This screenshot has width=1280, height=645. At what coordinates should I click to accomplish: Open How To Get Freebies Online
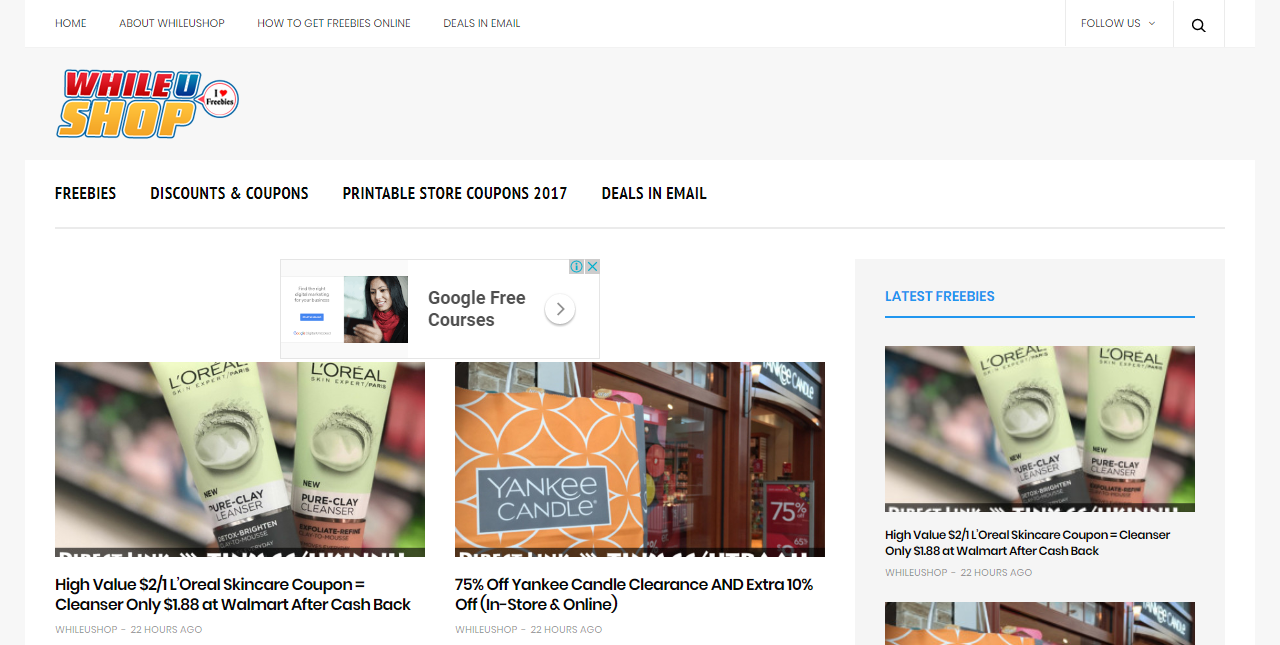[x=333, y=23]
